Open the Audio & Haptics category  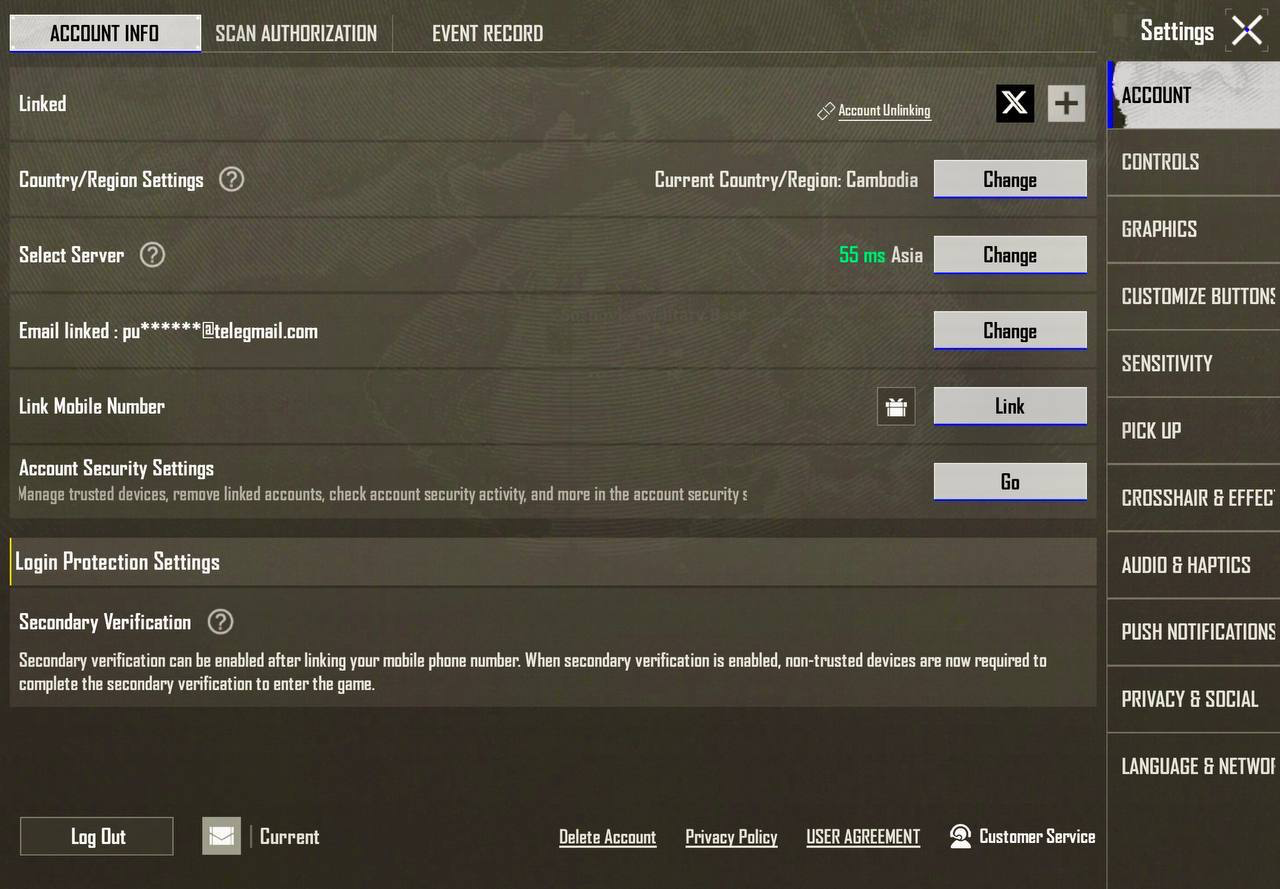coord(1193,565)
